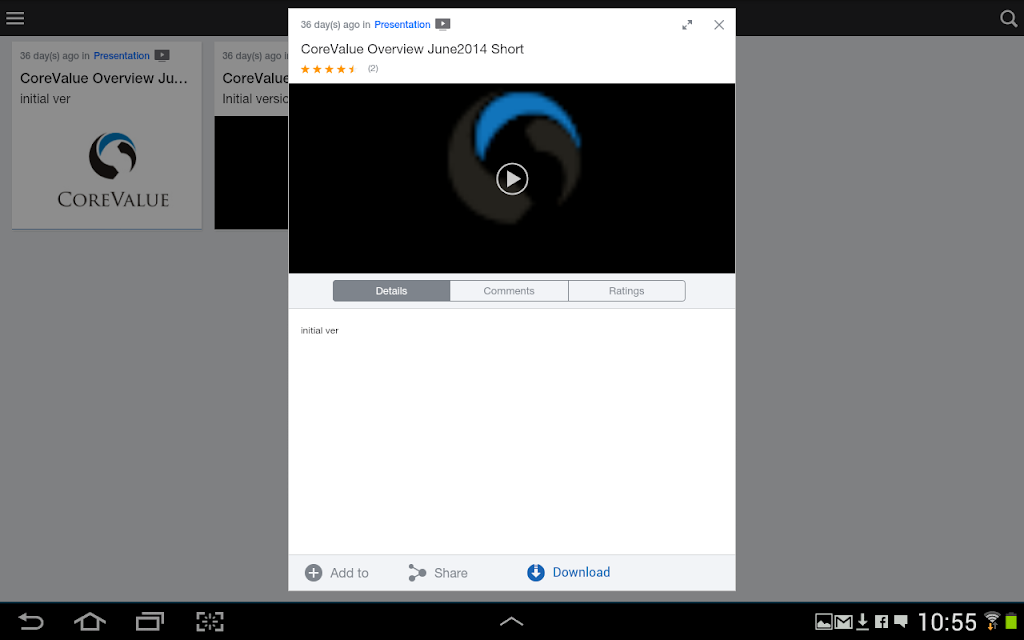
Task: Open the Presentation link on the first background card
Action: (121, 56)
